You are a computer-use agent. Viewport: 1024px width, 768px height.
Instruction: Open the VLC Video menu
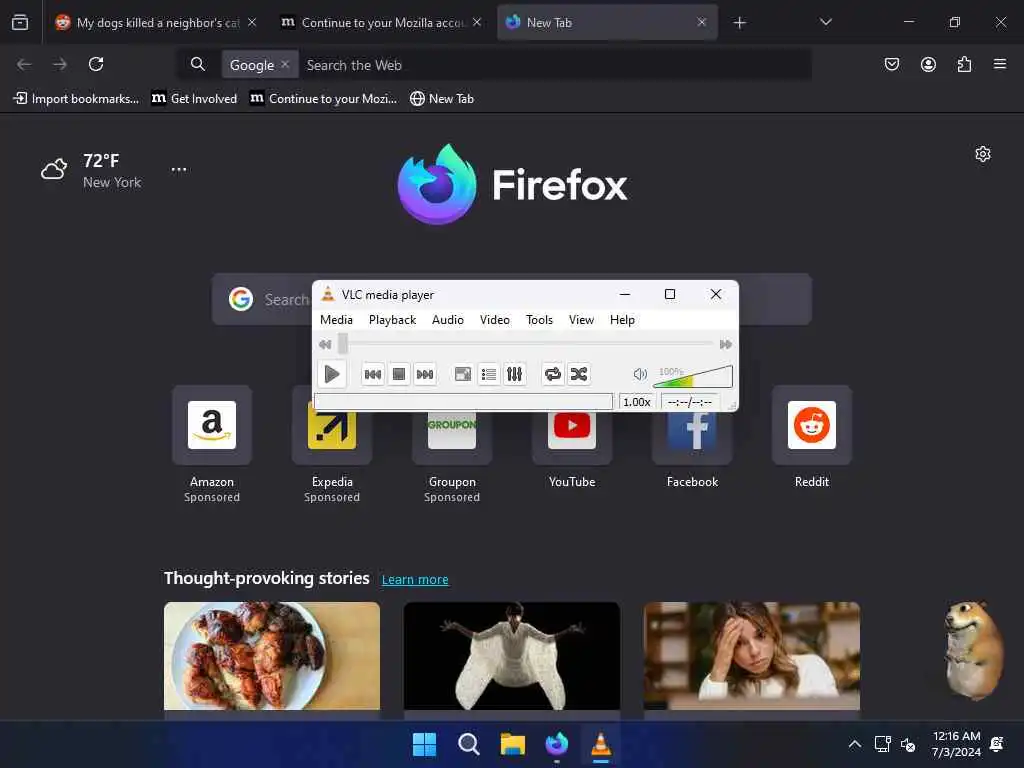pos(494,319)
